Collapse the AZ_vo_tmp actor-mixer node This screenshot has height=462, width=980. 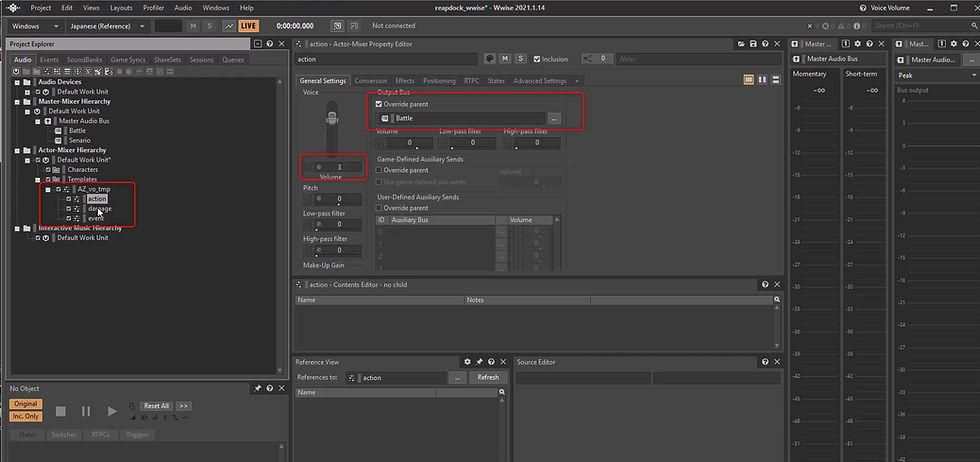coord(48,189)
